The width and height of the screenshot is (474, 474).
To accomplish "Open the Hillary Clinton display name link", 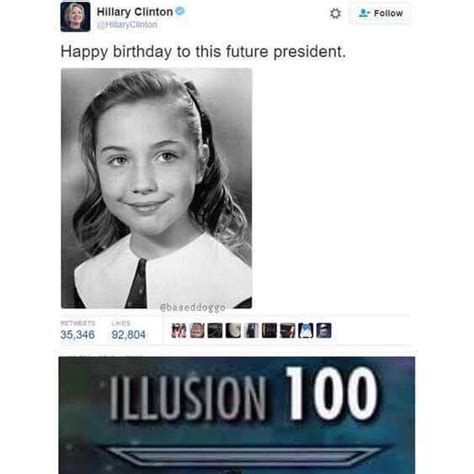I will [x=135, y=12].
